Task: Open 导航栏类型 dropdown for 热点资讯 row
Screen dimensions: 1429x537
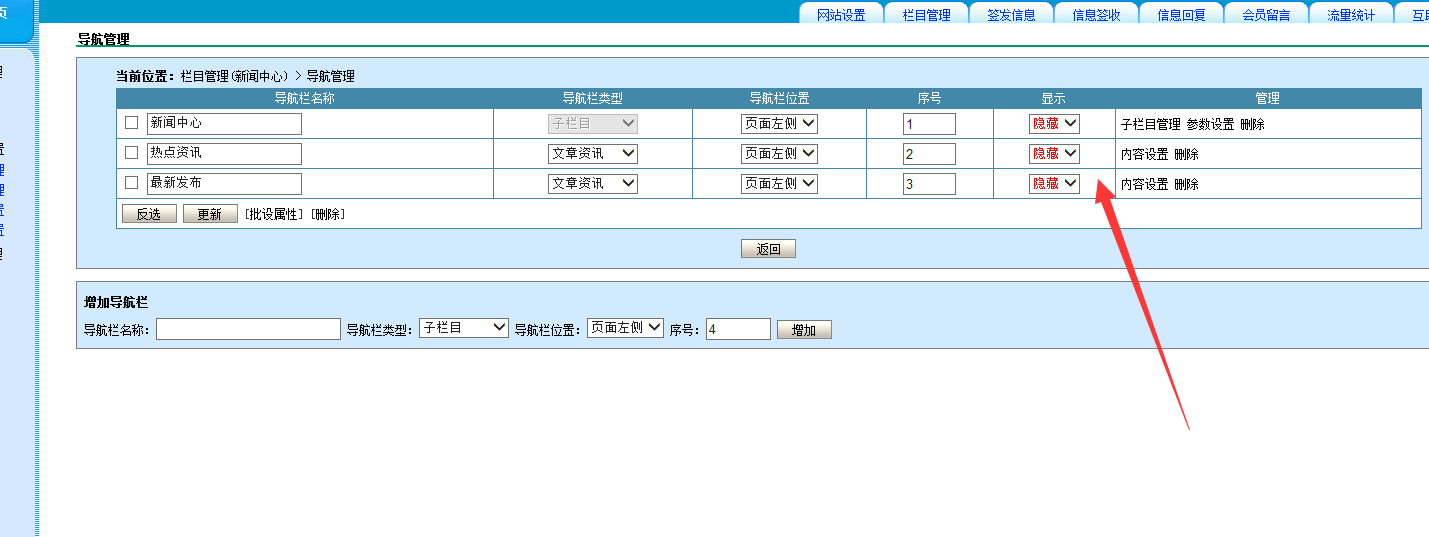Action: pos(592,154)
